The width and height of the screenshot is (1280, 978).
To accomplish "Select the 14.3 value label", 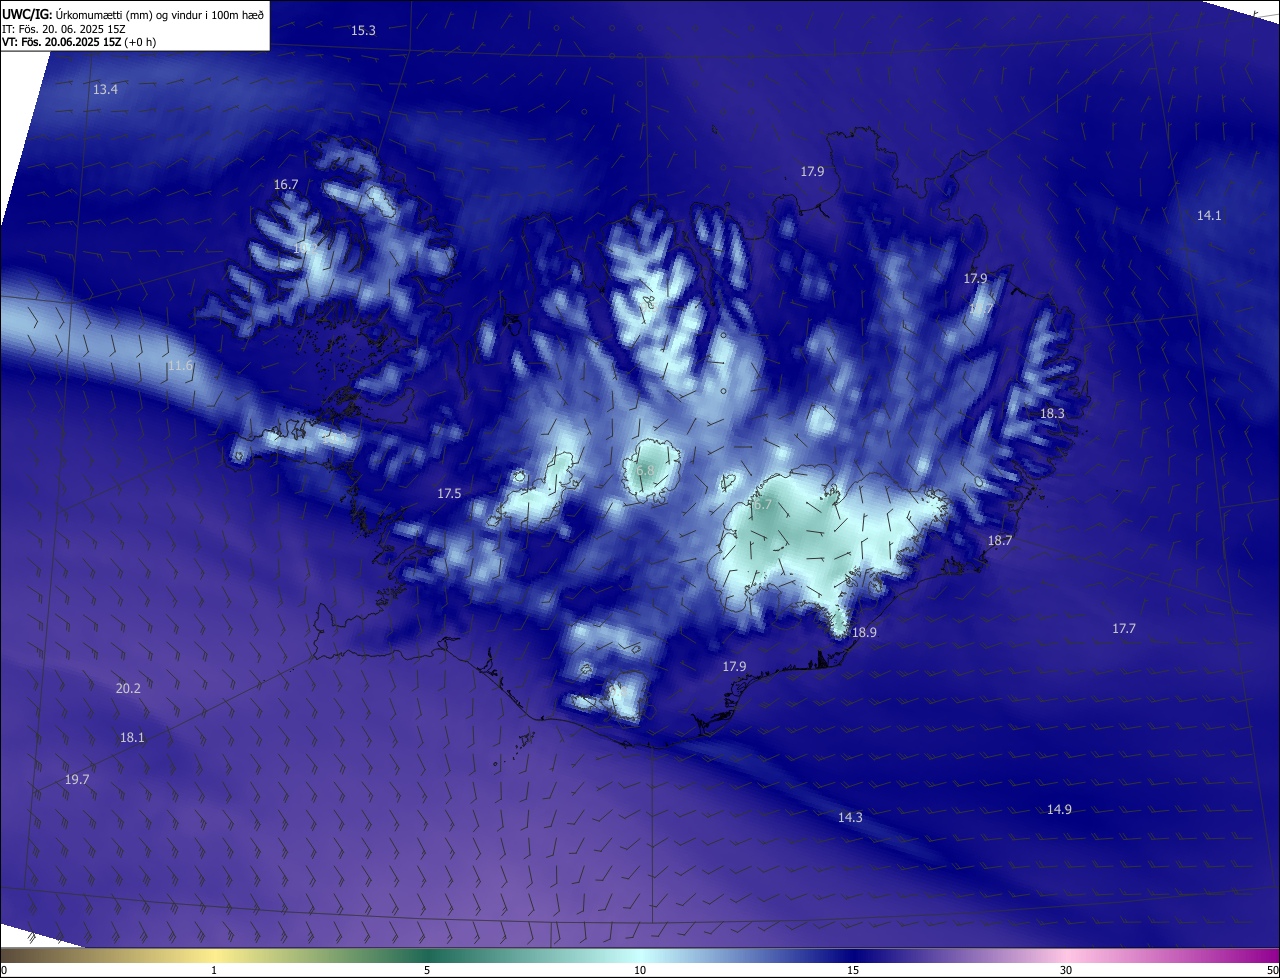I will (x=850, y=818).
